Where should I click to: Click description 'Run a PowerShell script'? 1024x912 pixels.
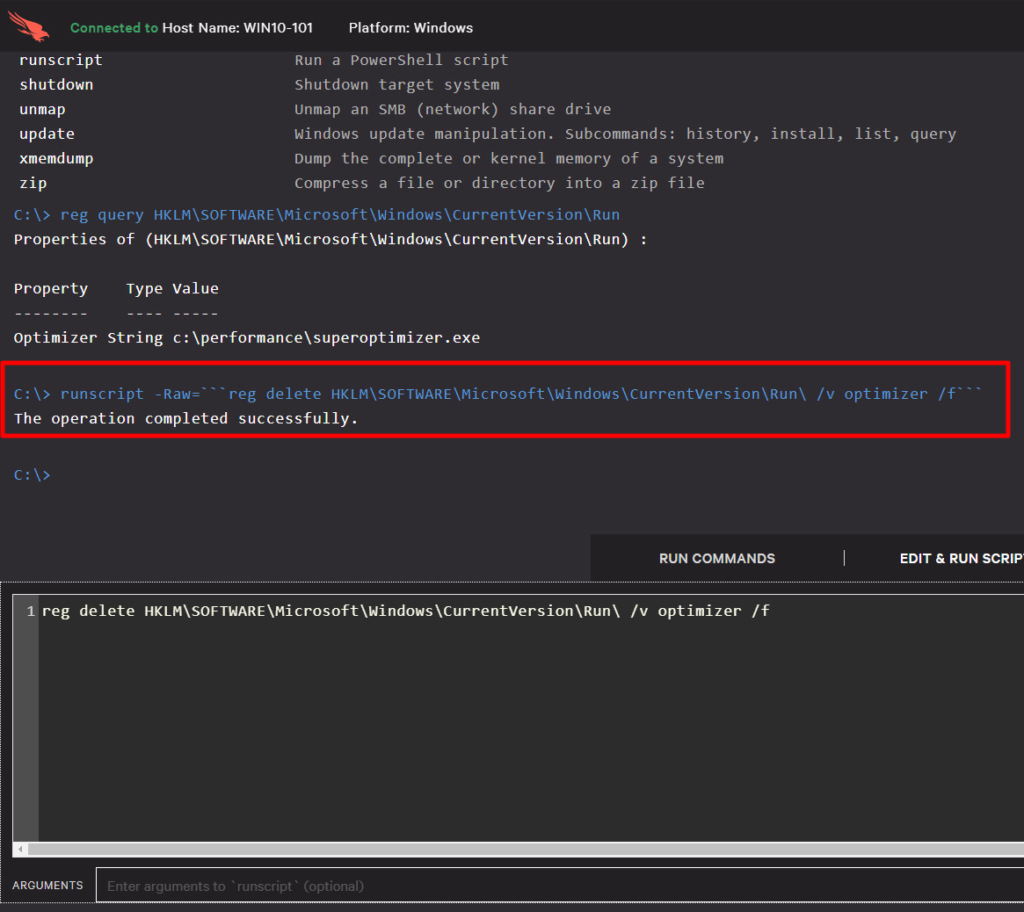tap(401, 60)
